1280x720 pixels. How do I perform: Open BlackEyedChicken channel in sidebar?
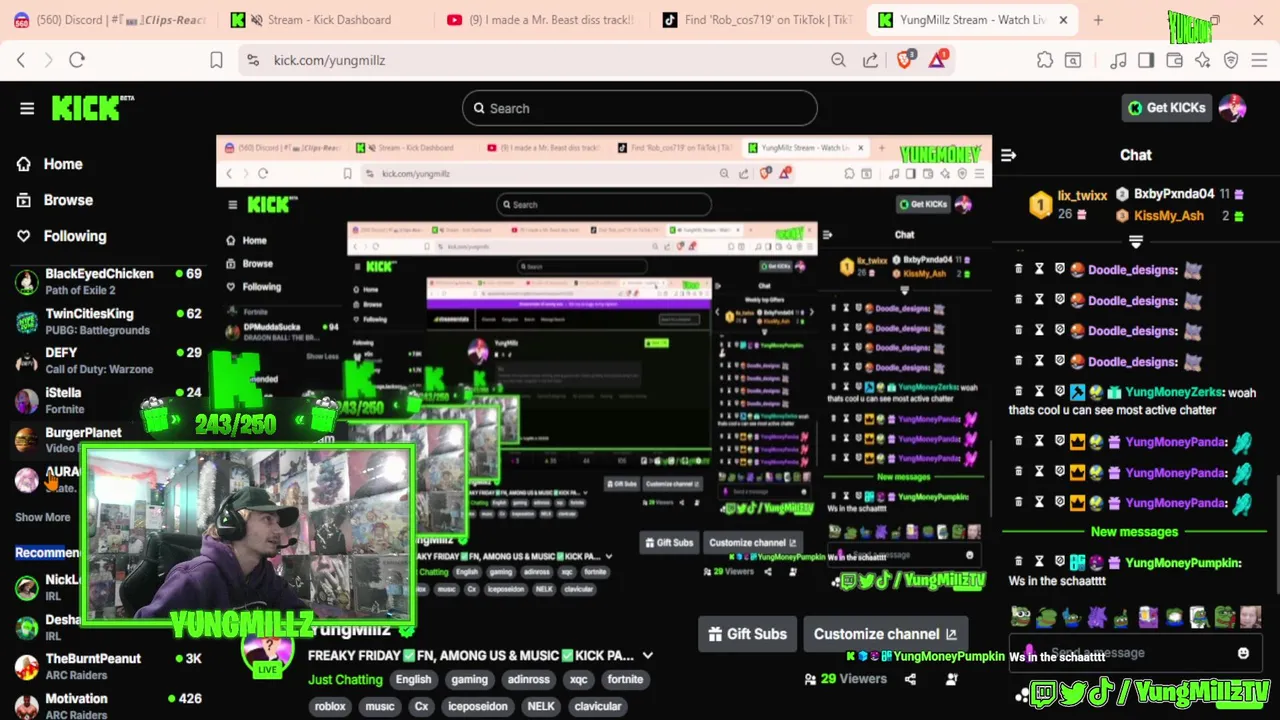[x=108, y=282]
